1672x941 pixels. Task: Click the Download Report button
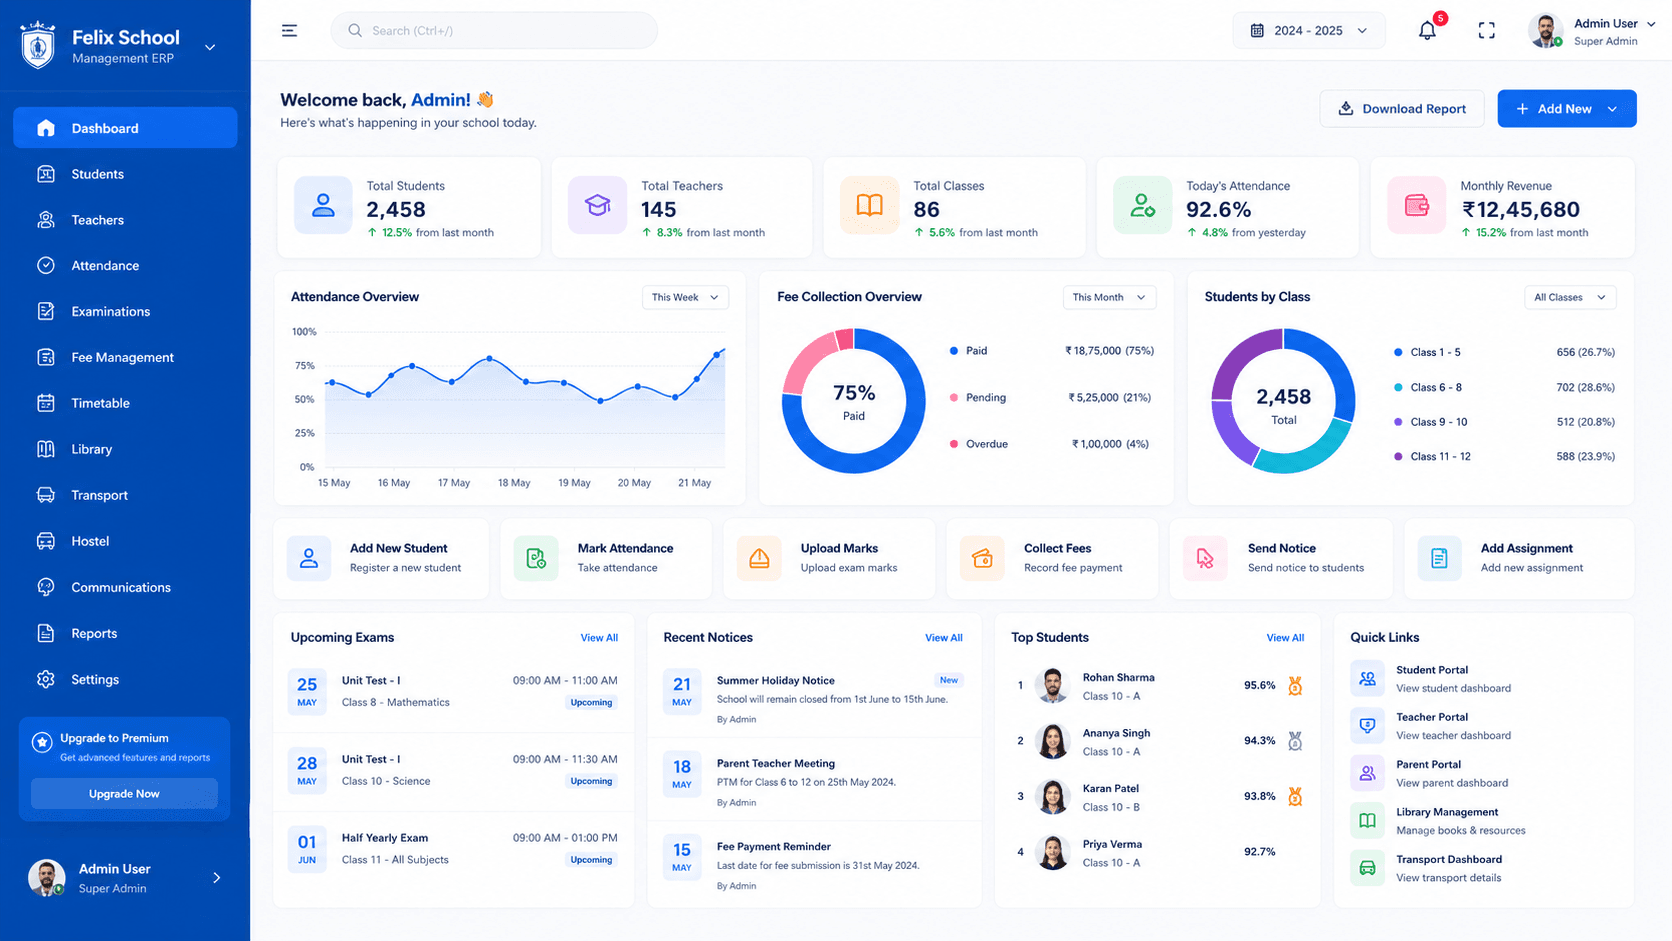click(x=1402, y=109)
